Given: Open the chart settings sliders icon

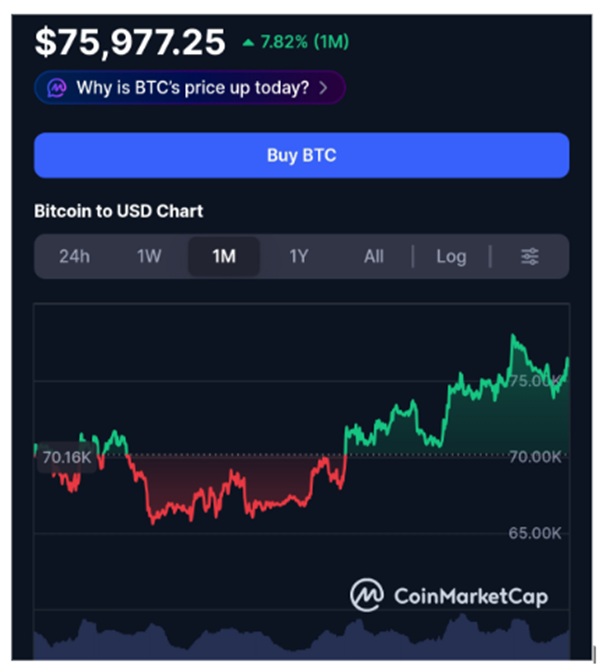Looking at the screenshot, I should (x=530, y=257).
